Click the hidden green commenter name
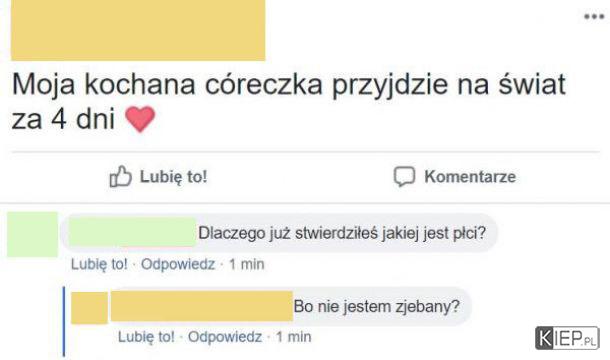Viewport: 610px width, 360px height. [133, 232]
